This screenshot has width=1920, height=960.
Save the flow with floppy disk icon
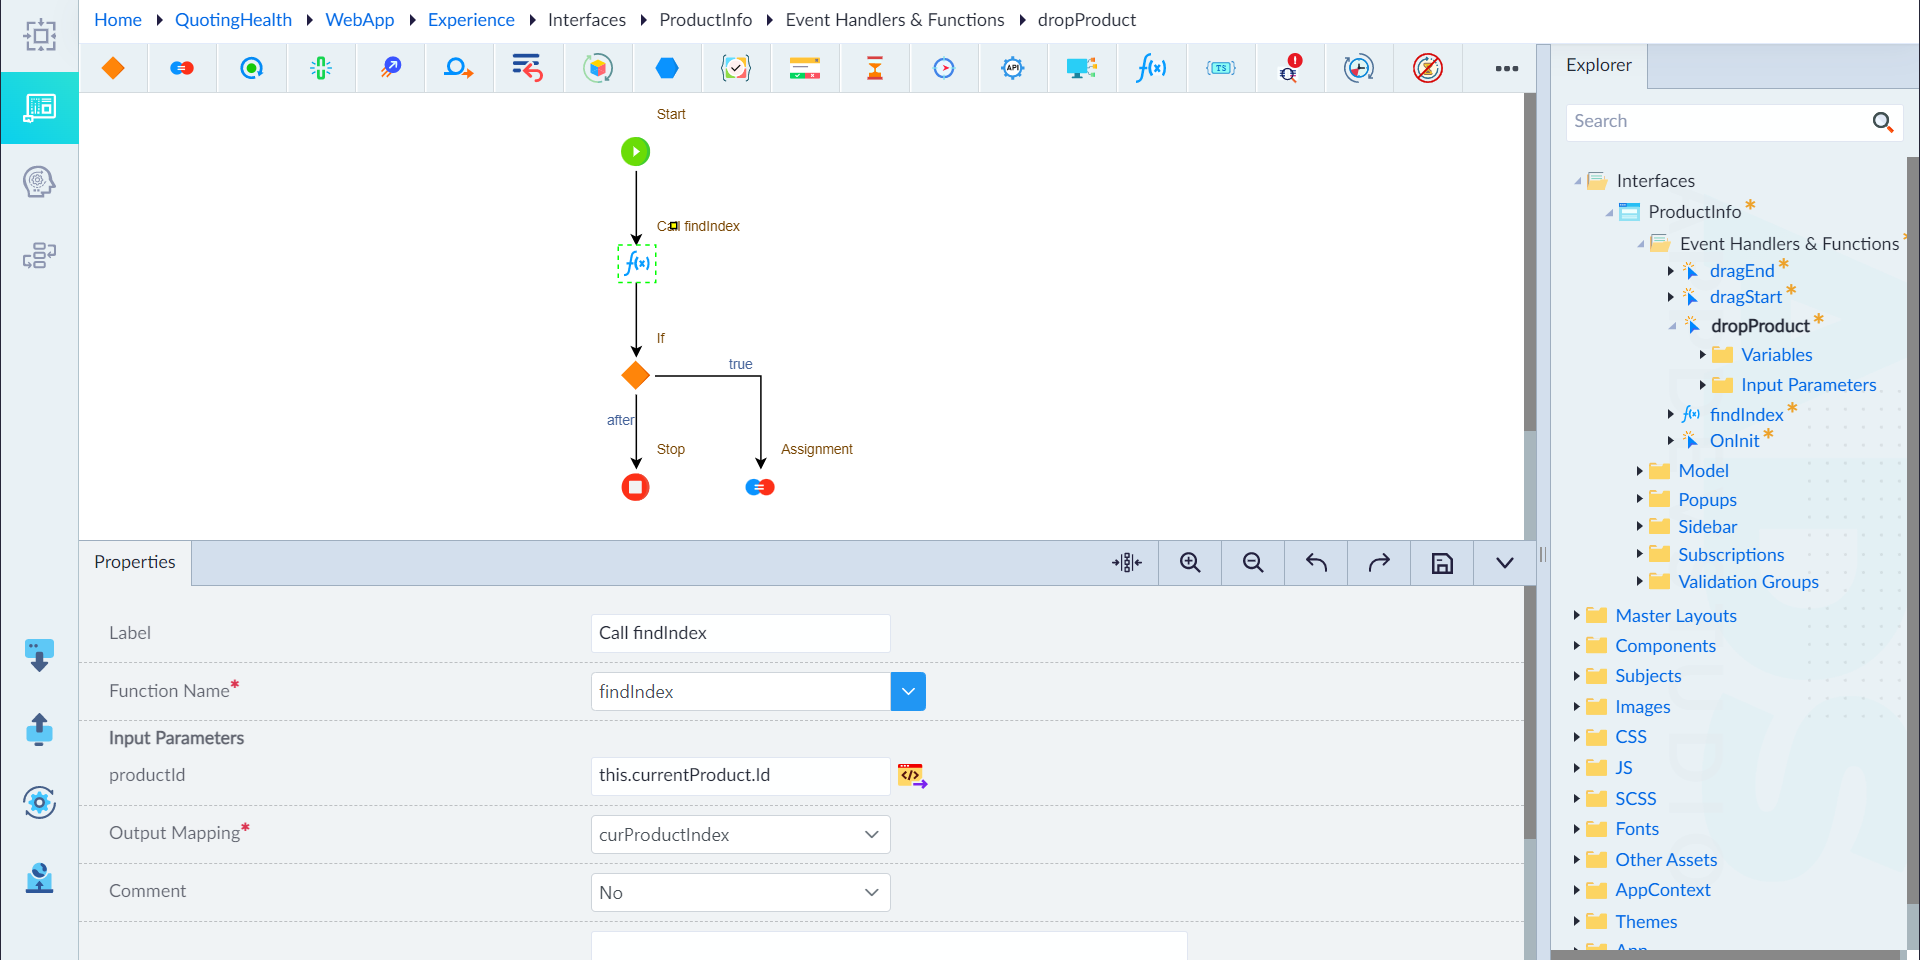[1442, 563]
